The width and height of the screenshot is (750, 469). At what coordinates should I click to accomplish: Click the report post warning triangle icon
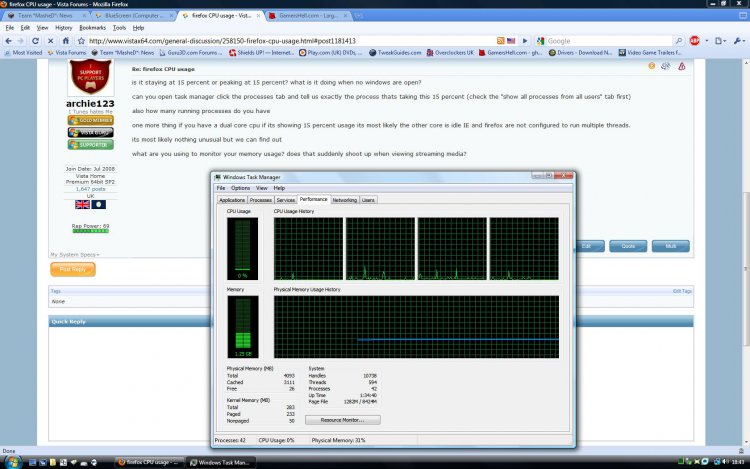tap(682, 66)
